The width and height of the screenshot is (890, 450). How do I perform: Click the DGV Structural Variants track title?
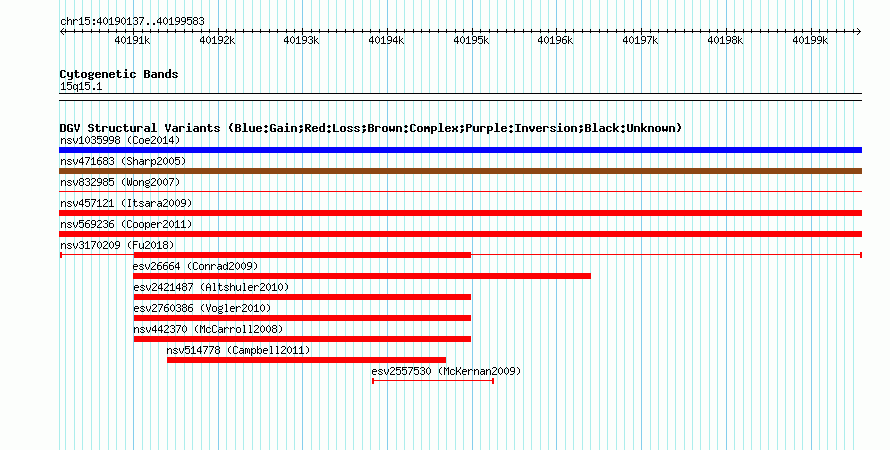371,128
